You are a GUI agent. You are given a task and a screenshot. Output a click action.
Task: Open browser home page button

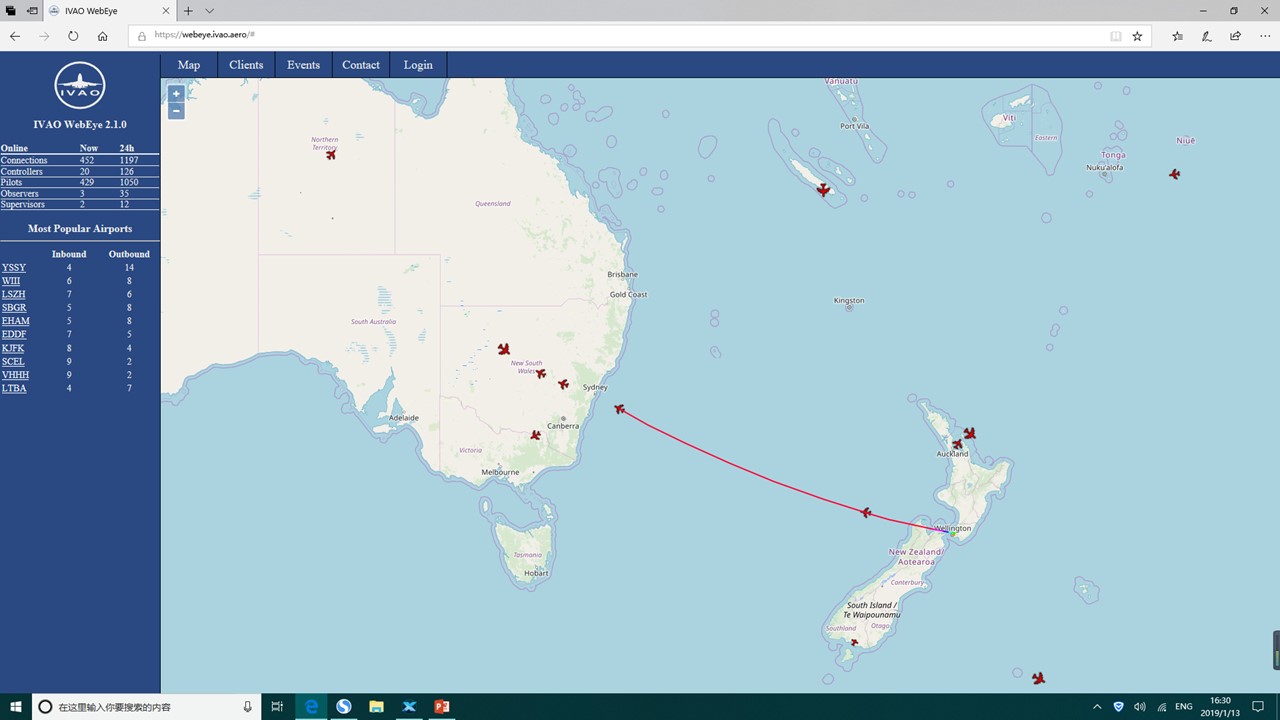(102, 36)
